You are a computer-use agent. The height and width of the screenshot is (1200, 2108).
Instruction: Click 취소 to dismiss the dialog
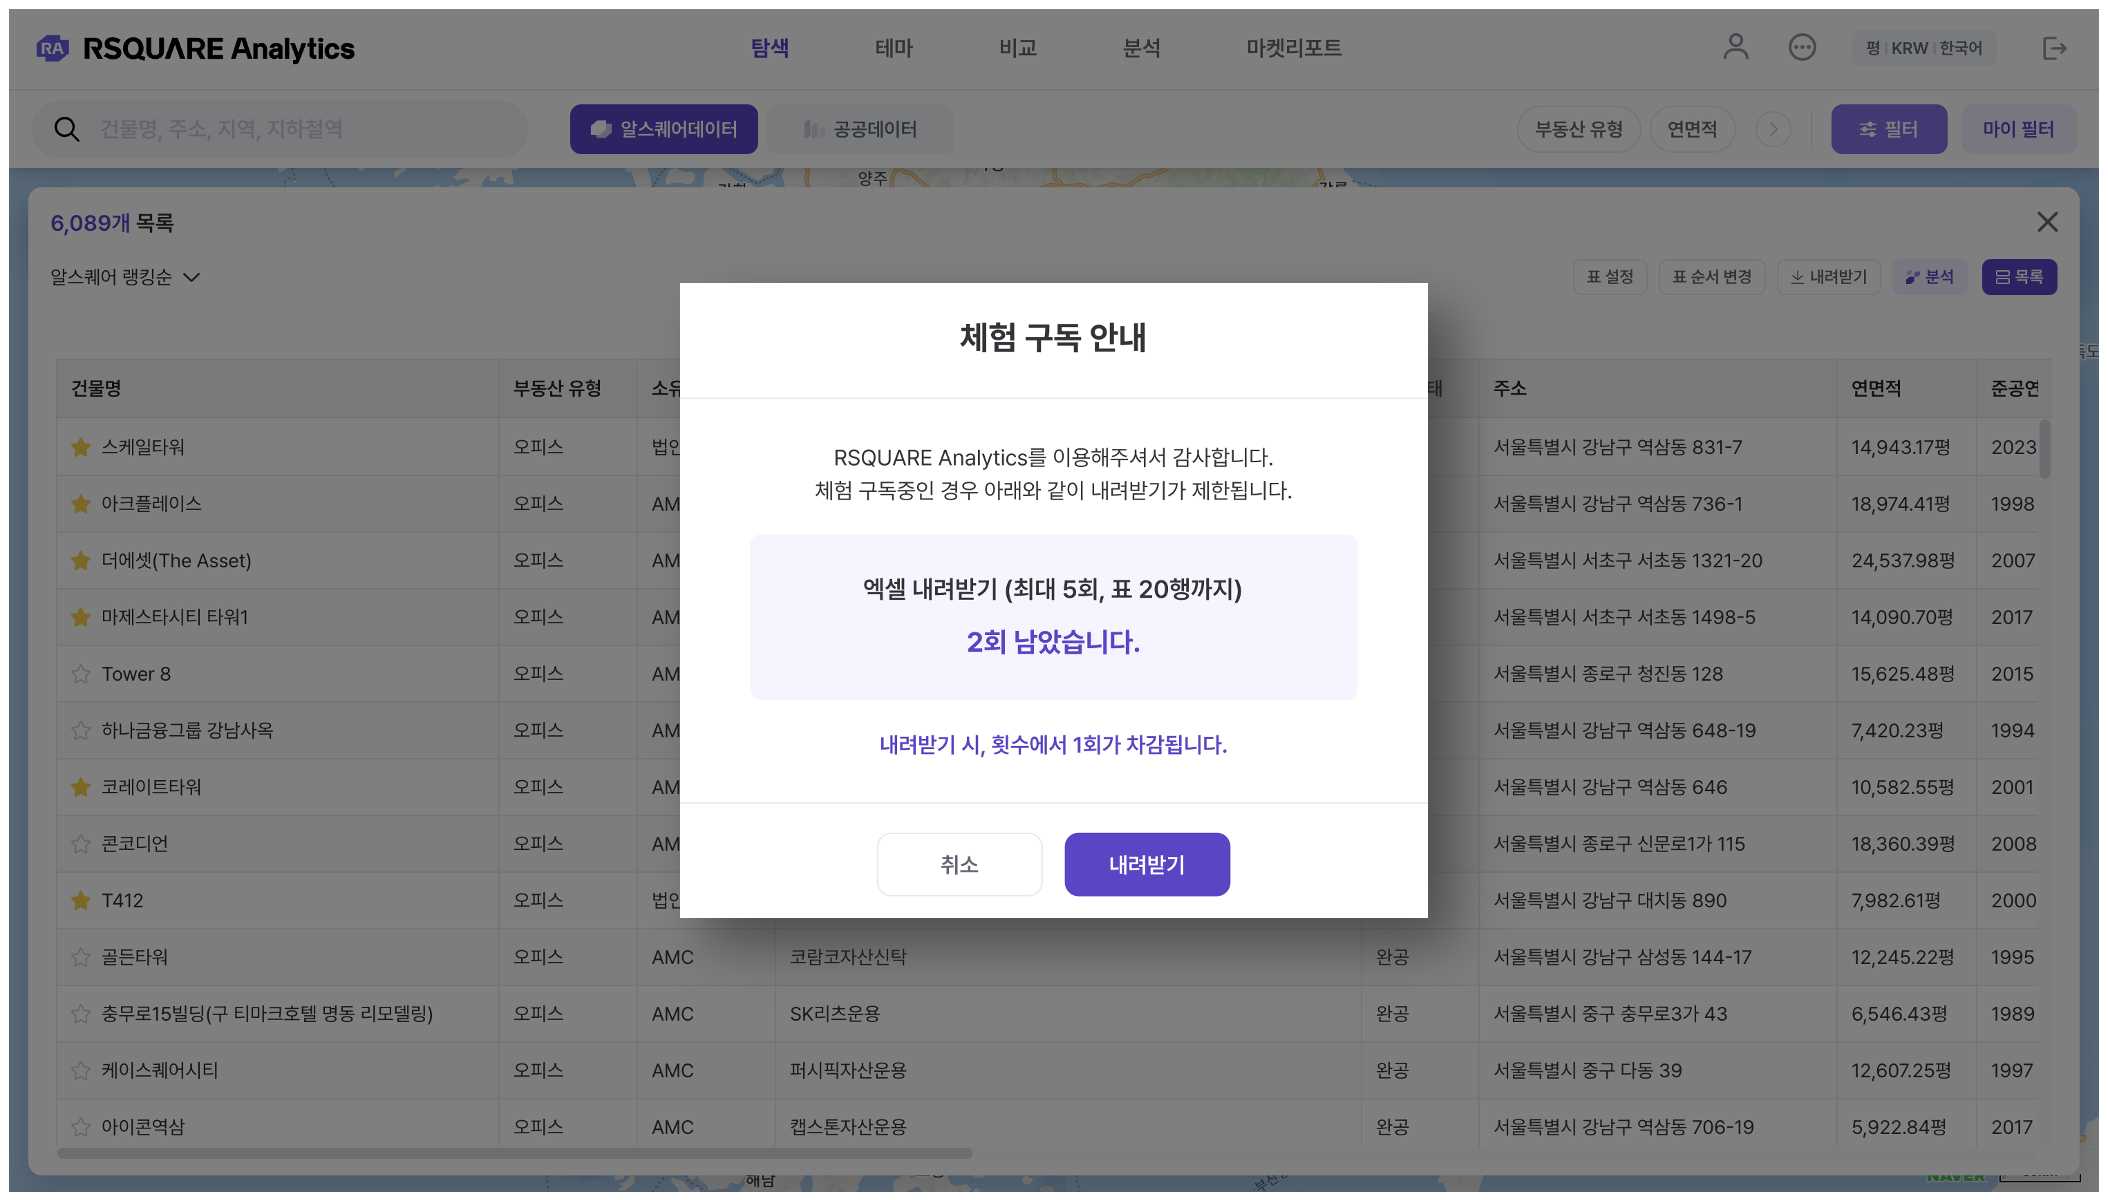[x=959, y=864]
